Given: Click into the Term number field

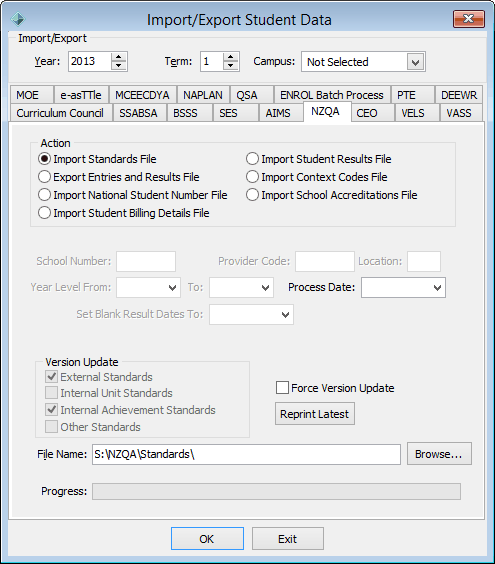Looking at the screenshot, I should (x=212, y=62).
